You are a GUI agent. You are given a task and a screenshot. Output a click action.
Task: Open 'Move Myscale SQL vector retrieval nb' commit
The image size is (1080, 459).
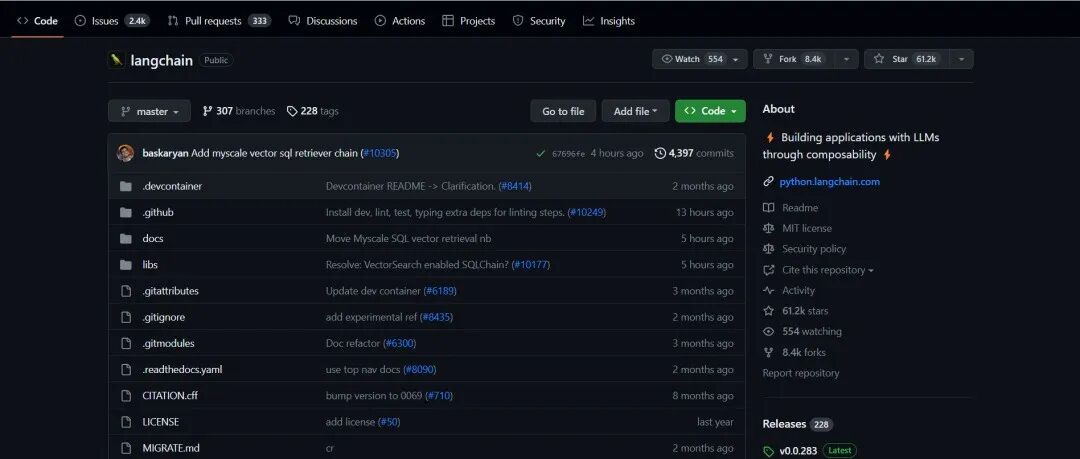pyautogui.click(x=408, y=238)
